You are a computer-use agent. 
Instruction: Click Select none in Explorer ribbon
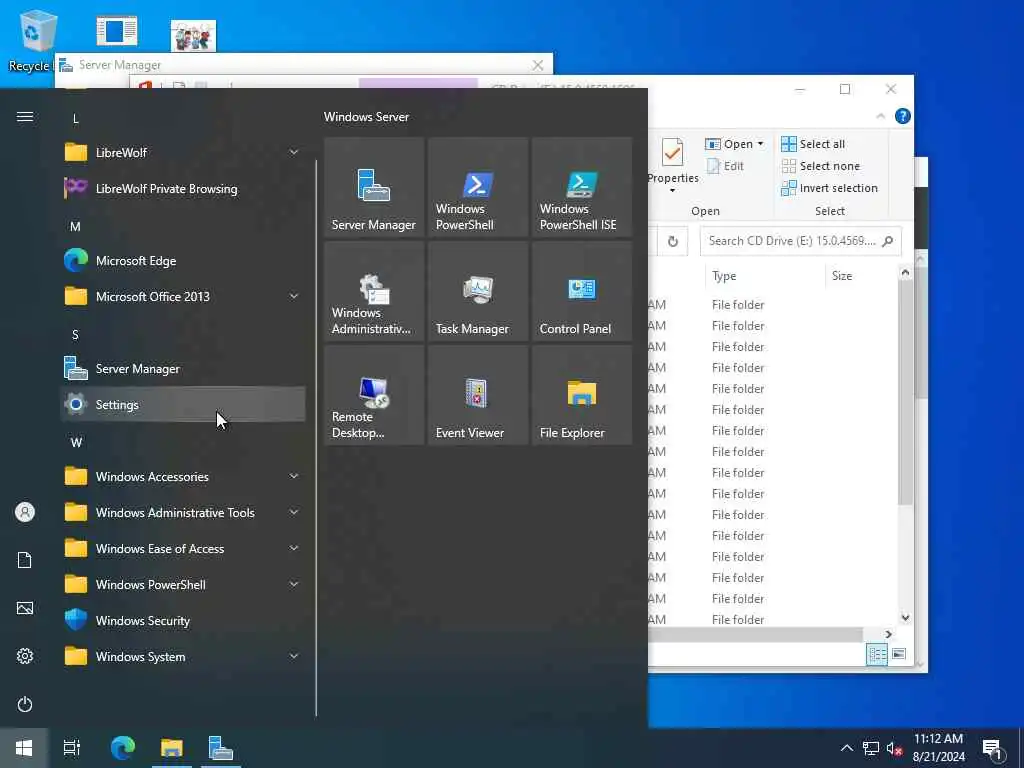click(821, 166)
